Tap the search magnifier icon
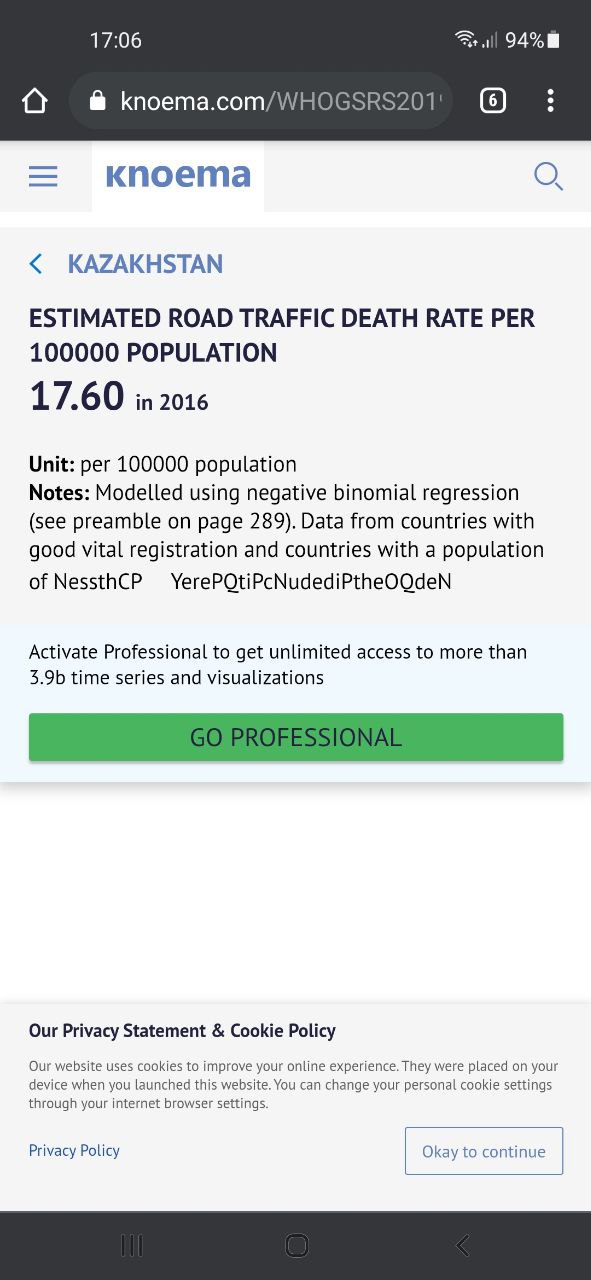The width and height of the screenshot is (591, 1280). pos(548,177)
